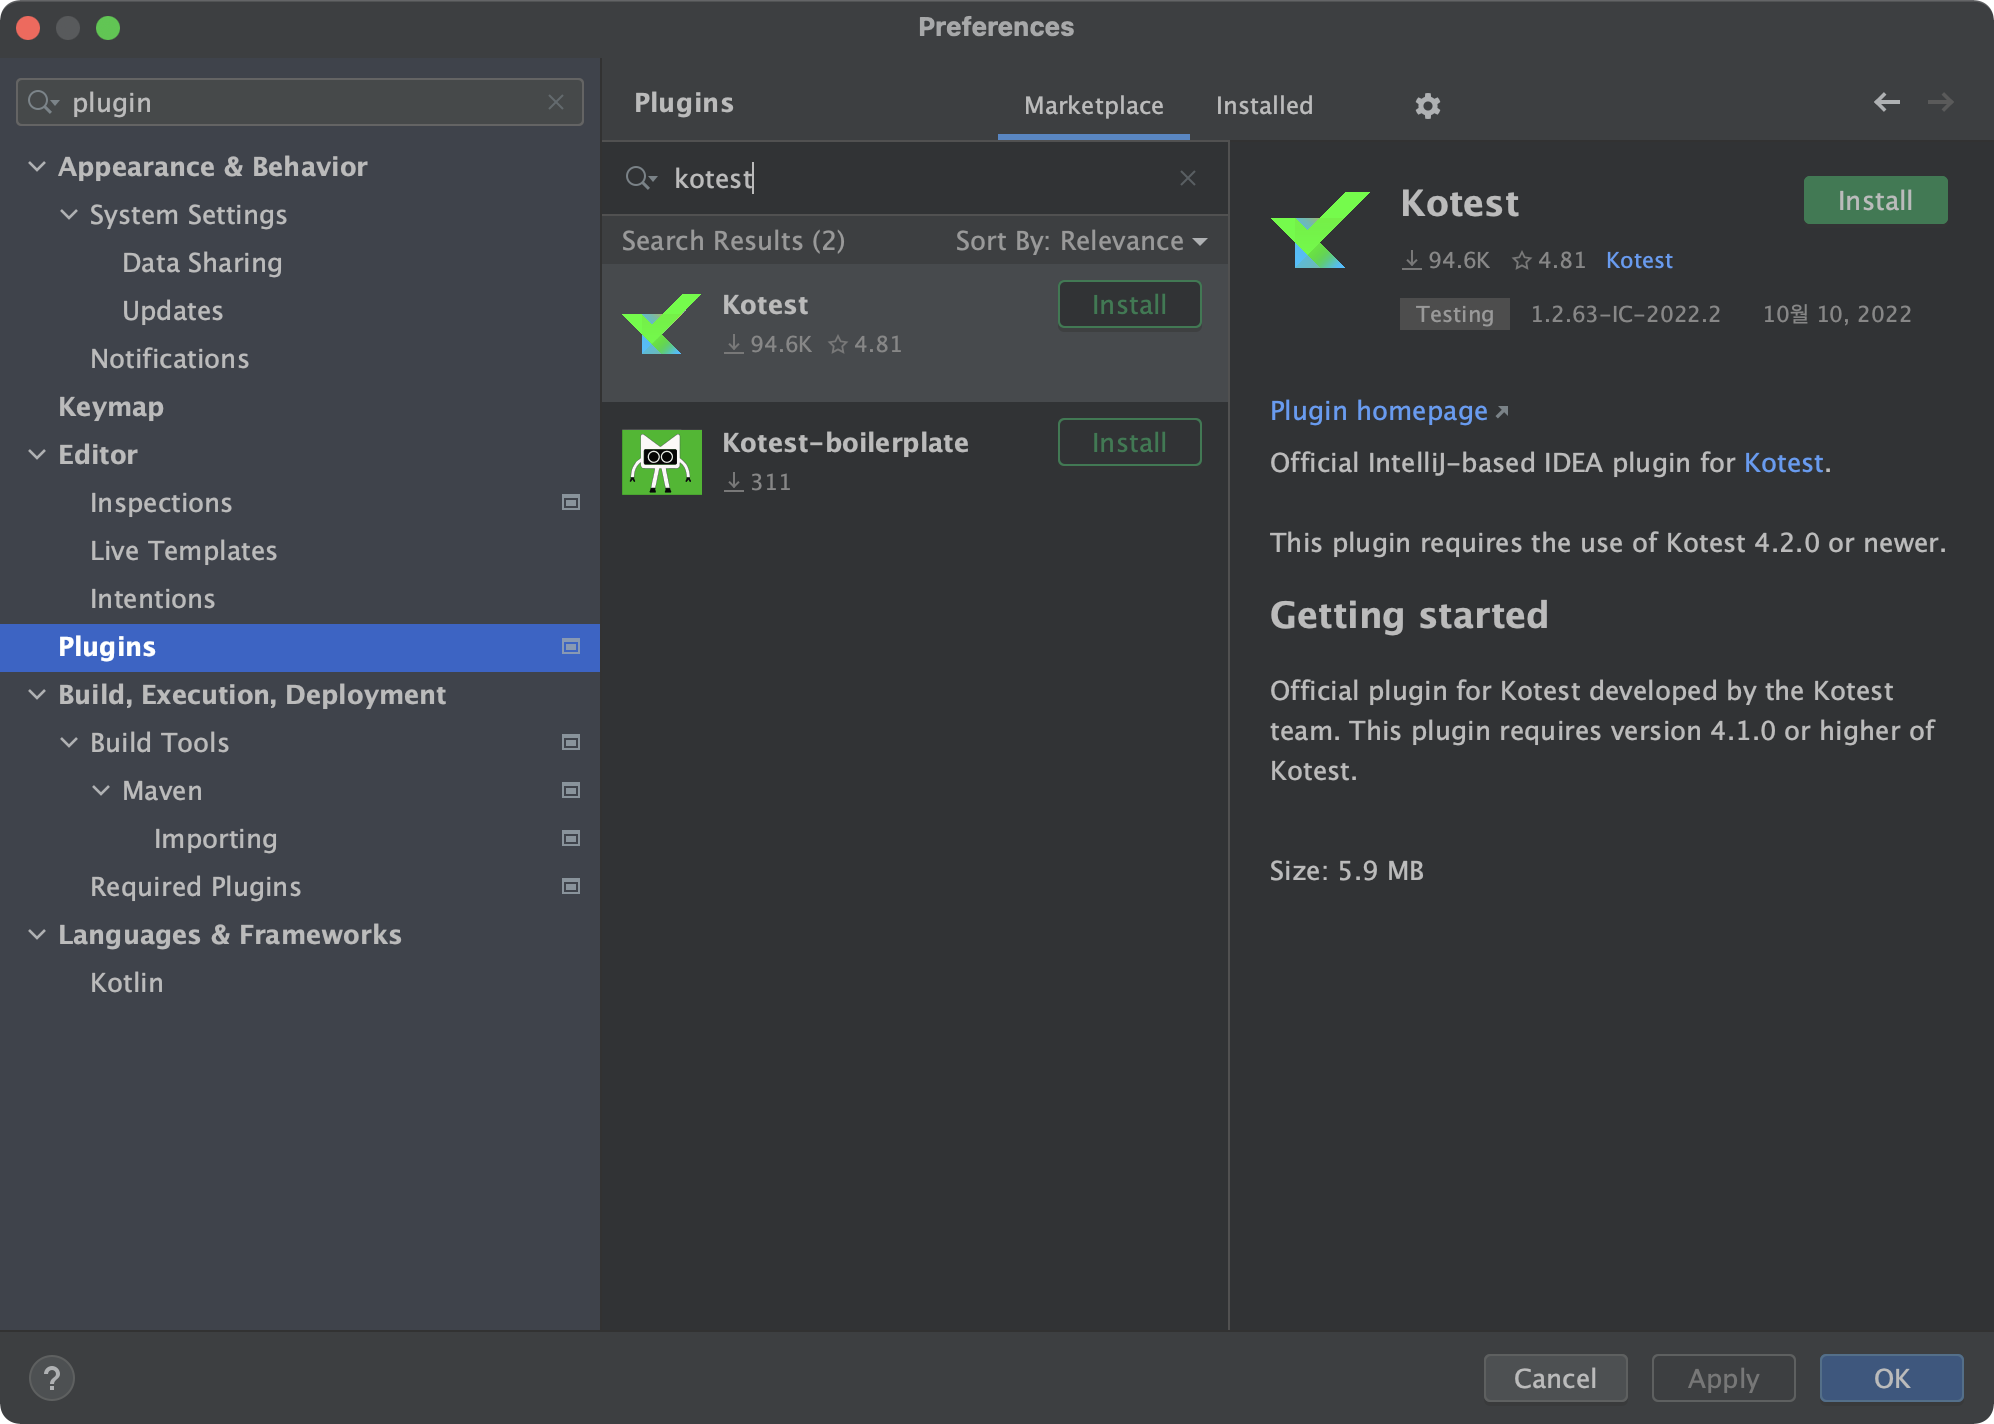Screen dimensions: 1994x1424
Task: Click the version text 1.2.63-IC-2022.2
Action: (x=1625, y=314)
